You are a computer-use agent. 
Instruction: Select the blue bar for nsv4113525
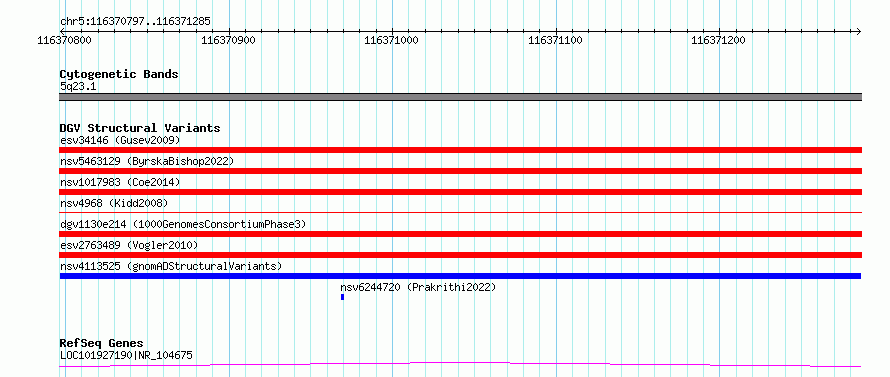point(460,276)
